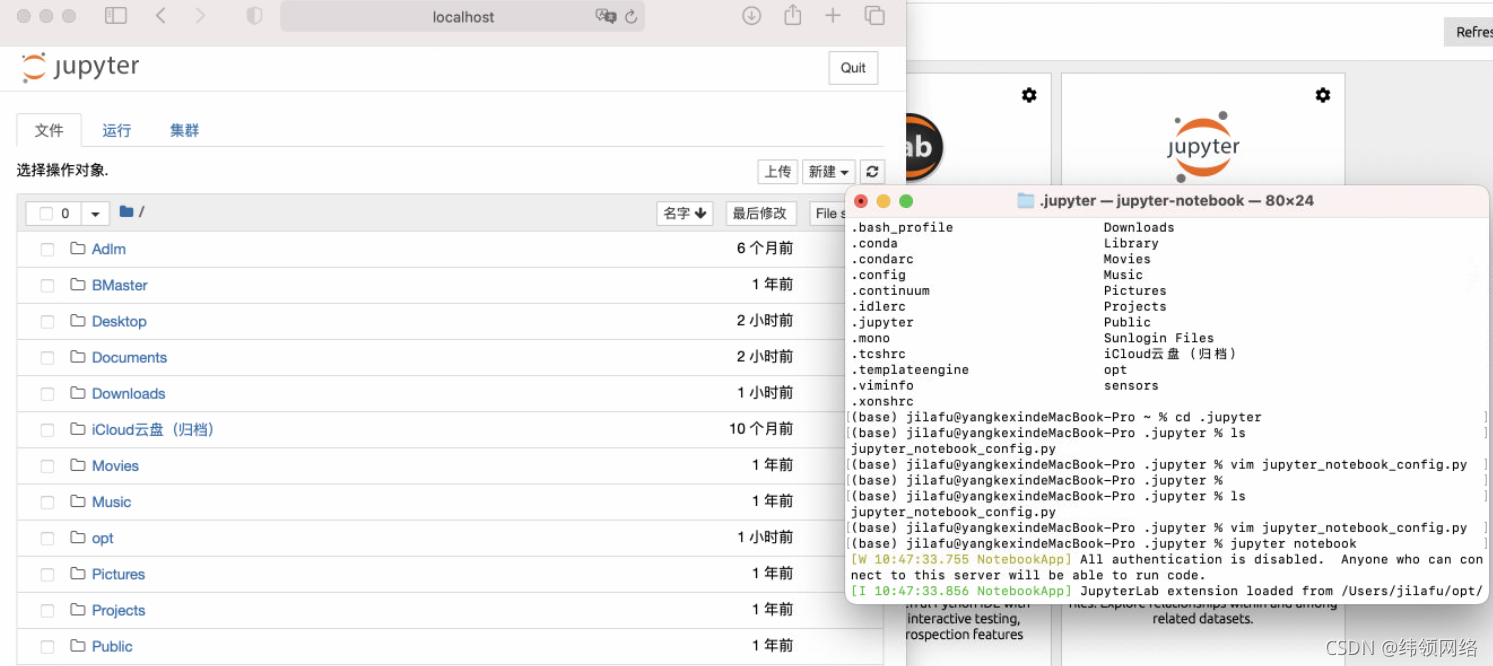Click the Jupyter logo
Screen dimensions: 1493x666
80,67
